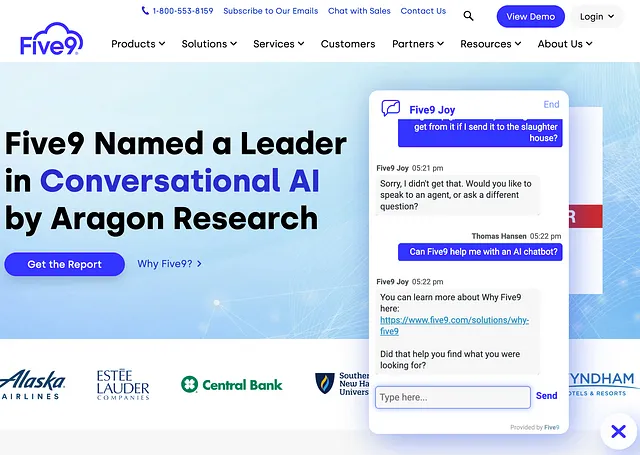This screenshot has height=455, width=640.
Task: Open Subscribe to Our Emails link
Action: (x=271, y=11)
